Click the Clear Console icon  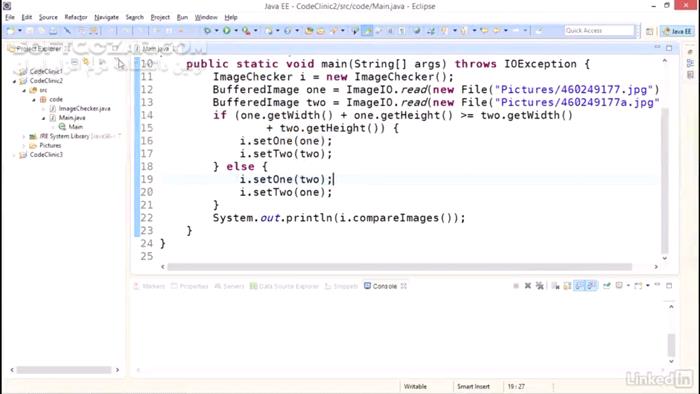pos(555,286)
